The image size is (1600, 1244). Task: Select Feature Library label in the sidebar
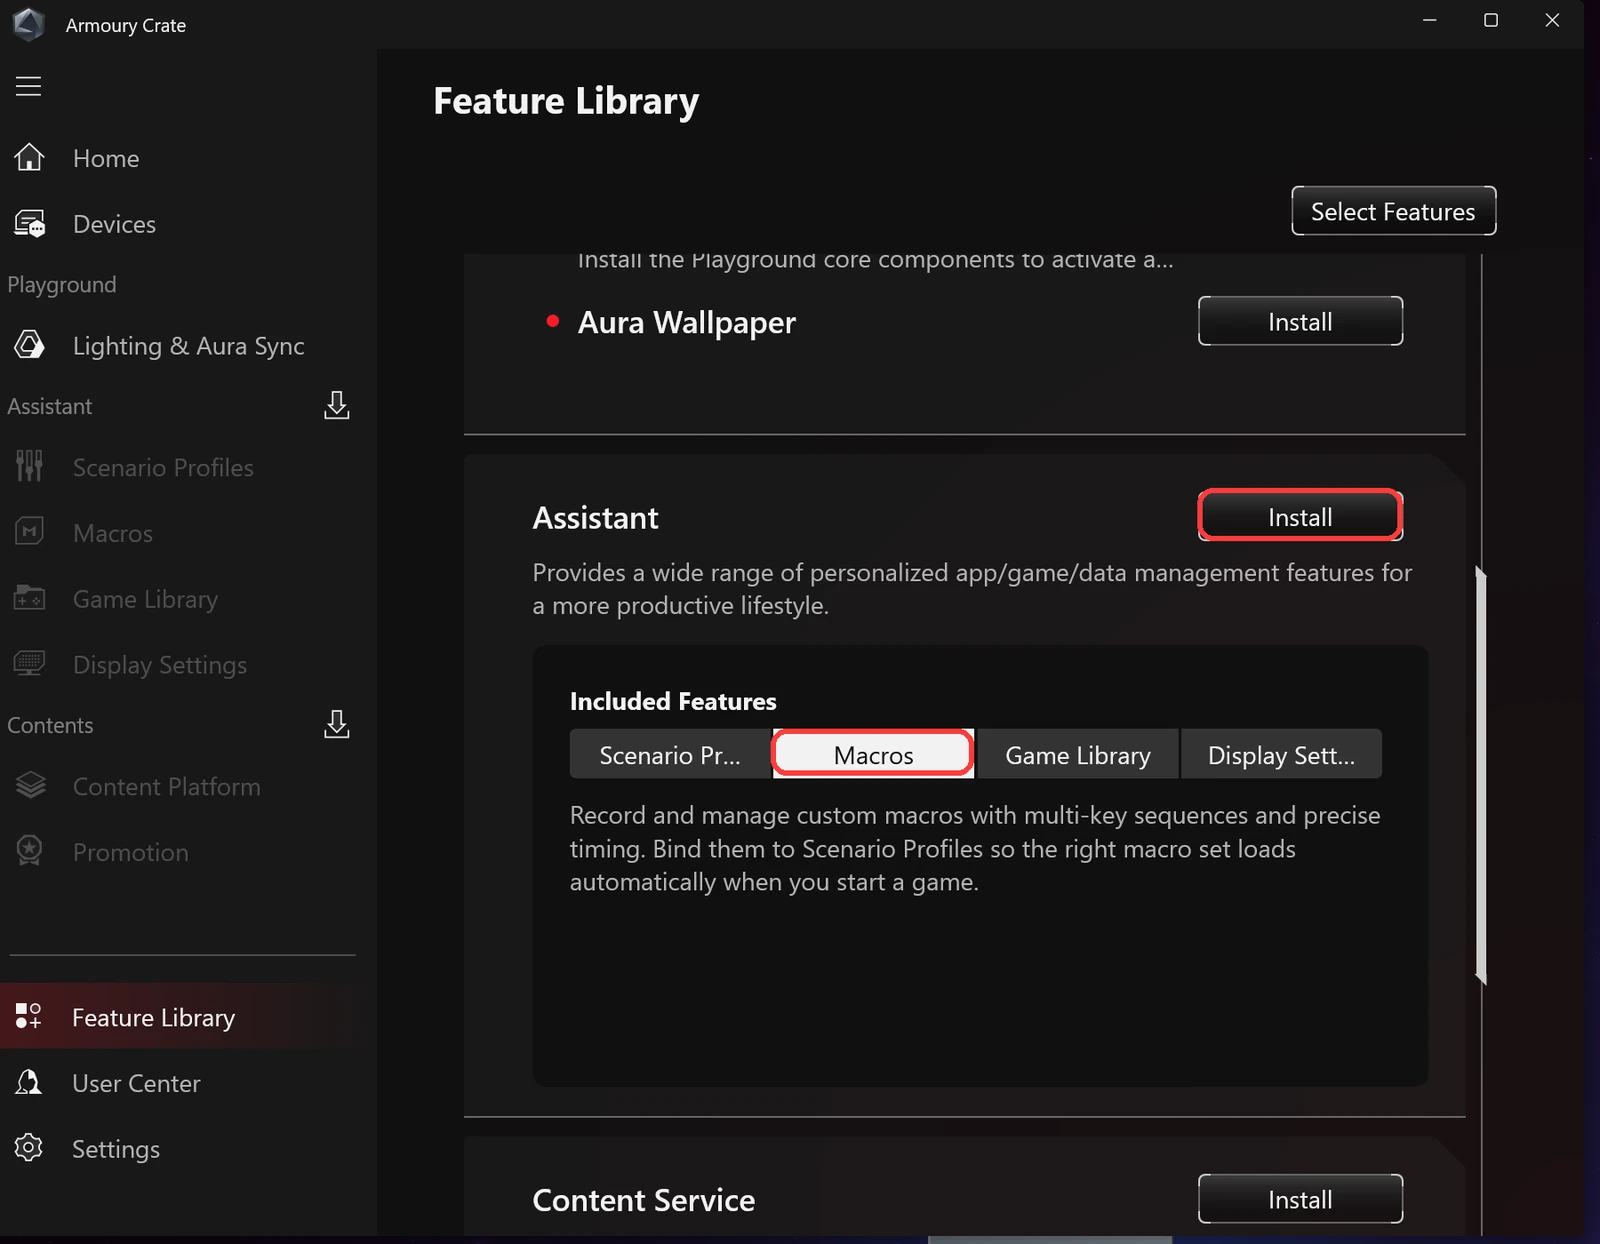(x=154, y=1017)
